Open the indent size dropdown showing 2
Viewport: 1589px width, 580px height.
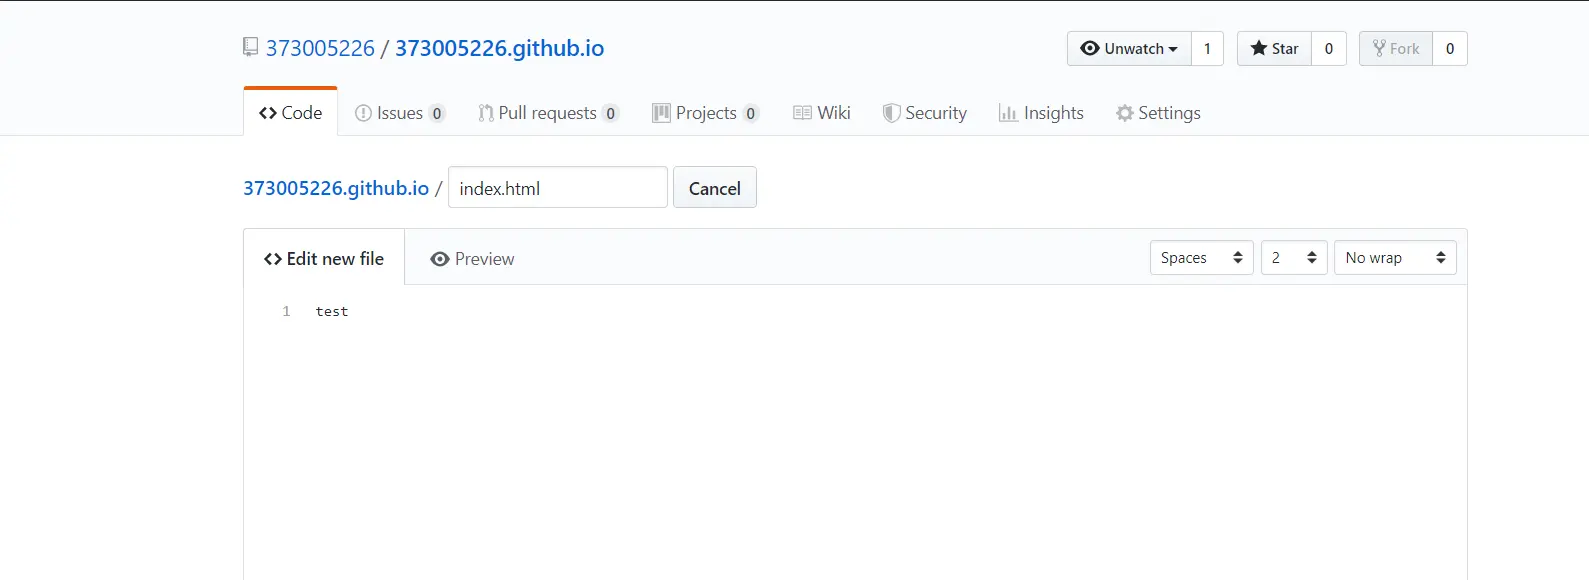pos(1294,258)
